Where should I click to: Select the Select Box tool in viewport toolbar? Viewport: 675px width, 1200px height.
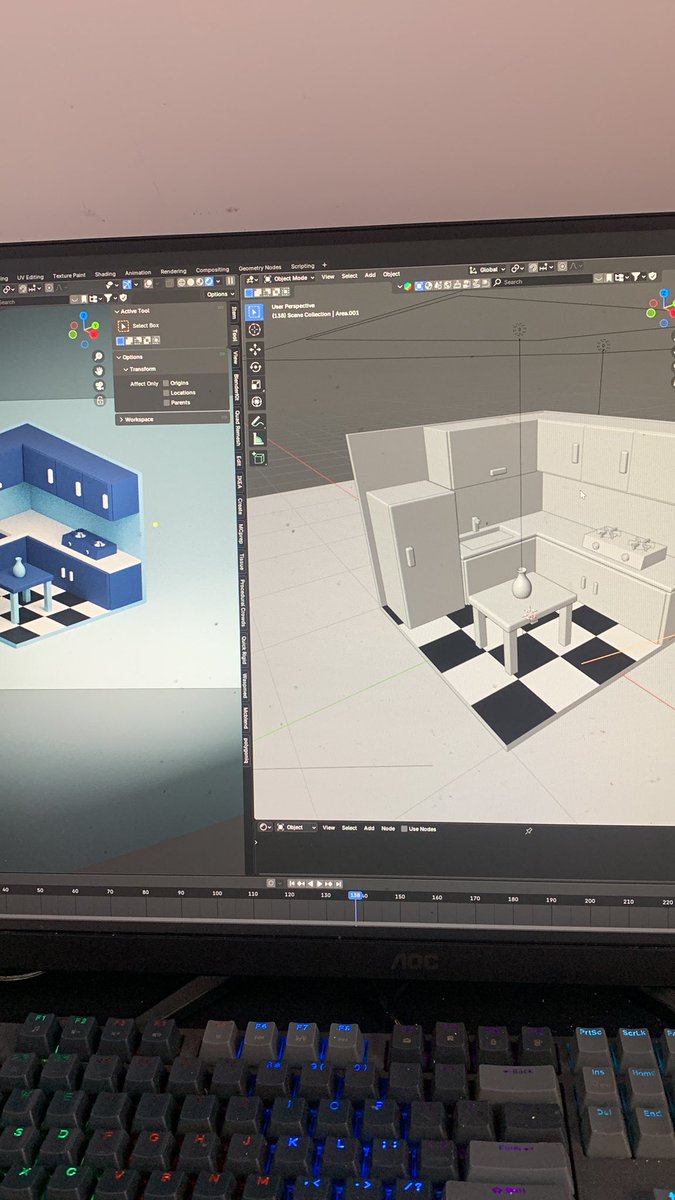coord(254,312)
